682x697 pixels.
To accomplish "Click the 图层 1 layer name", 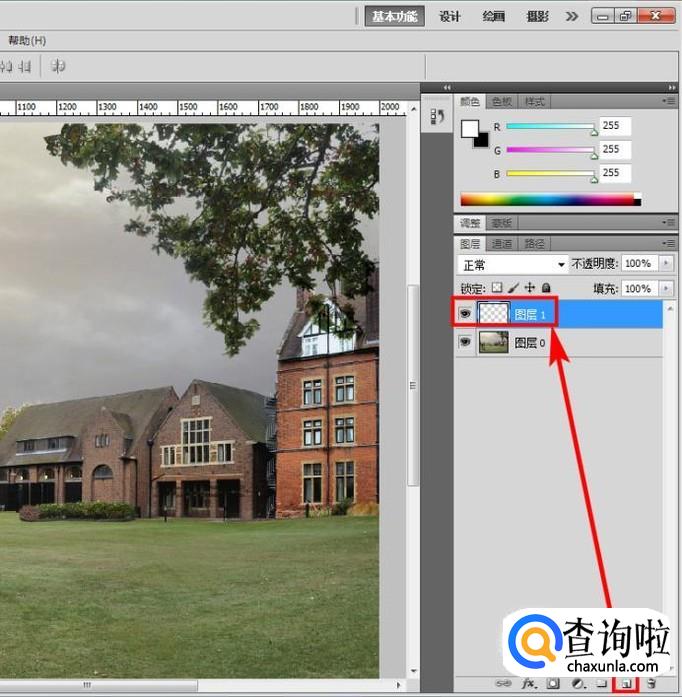I will tap(530, 315).
